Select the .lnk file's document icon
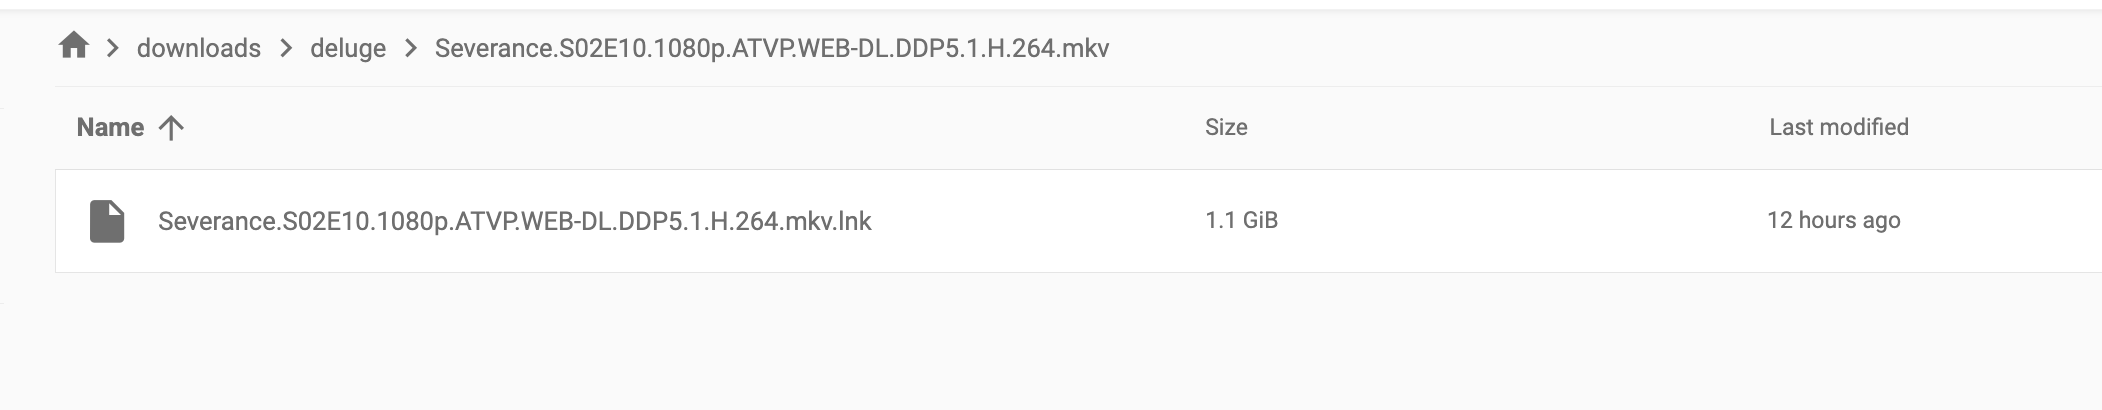This screenshot has height=410, width=2102. (x=107, y=221)
